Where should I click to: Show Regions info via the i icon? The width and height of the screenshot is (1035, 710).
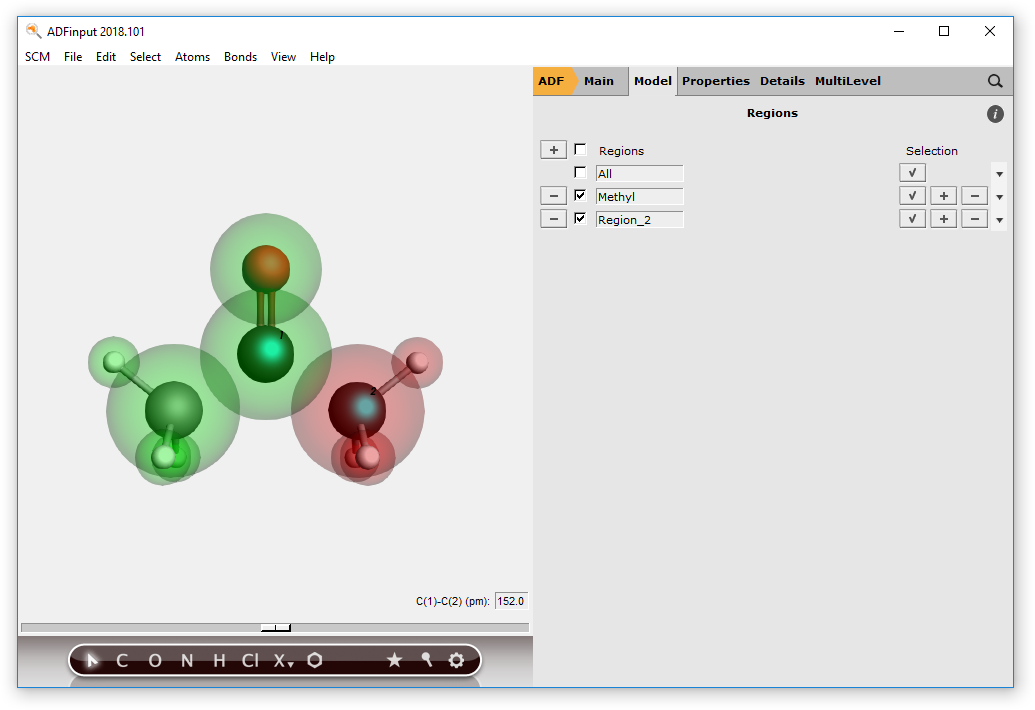point(995,114)
